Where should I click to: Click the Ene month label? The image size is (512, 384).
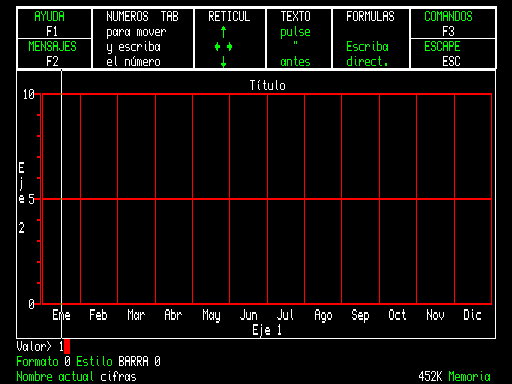(61, 315)
